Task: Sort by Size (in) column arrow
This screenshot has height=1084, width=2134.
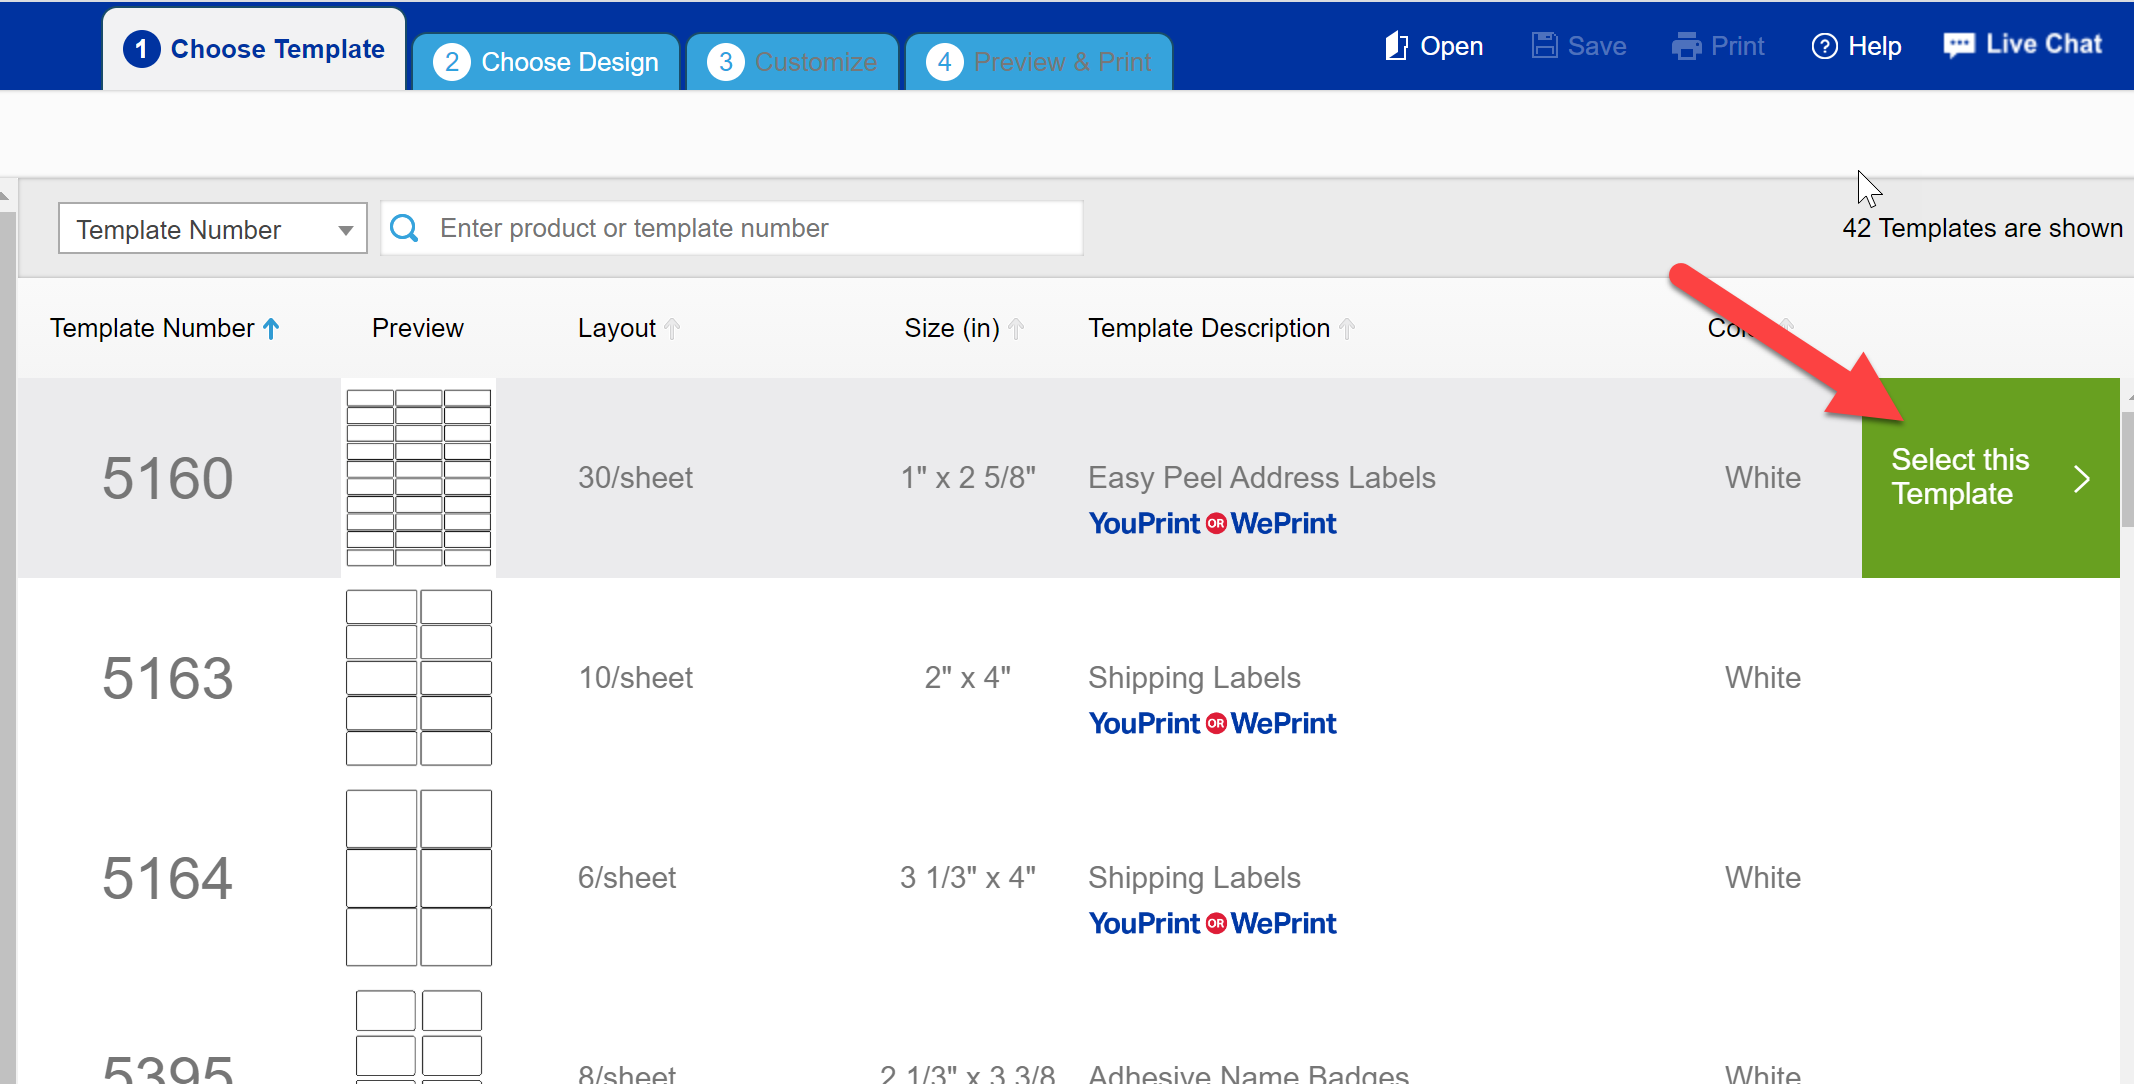Action: 1016,328
